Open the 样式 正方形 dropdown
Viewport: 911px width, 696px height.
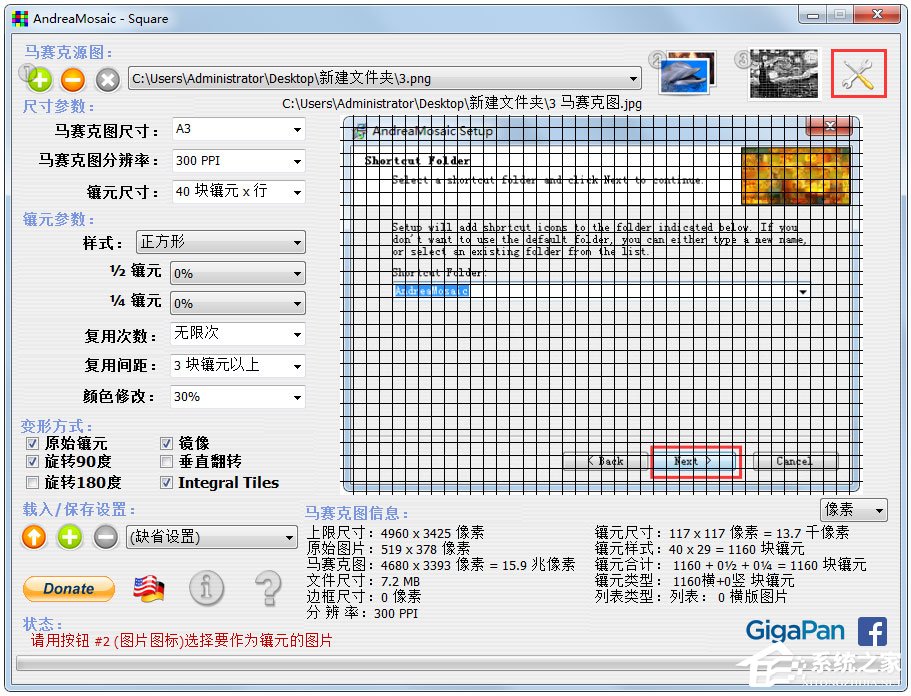click(x=221, y=242)
